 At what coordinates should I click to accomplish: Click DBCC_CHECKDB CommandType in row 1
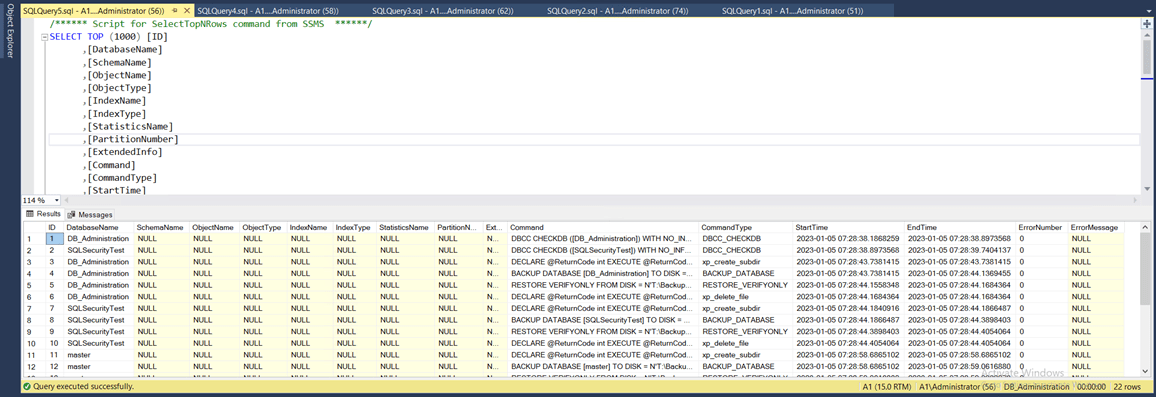[x=745, y=238]
